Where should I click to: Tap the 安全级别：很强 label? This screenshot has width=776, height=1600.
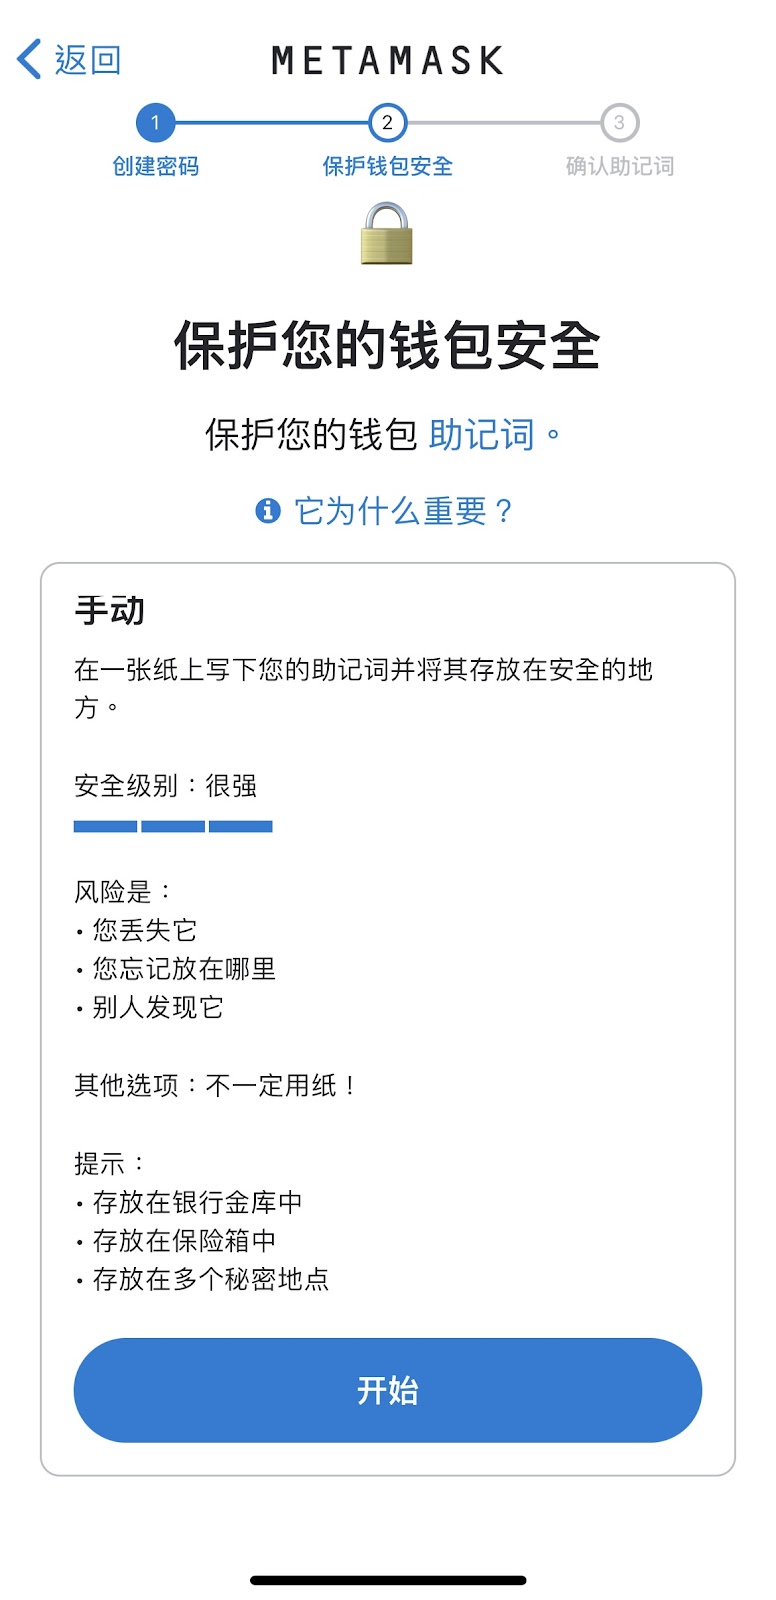(x=166, y=786)
